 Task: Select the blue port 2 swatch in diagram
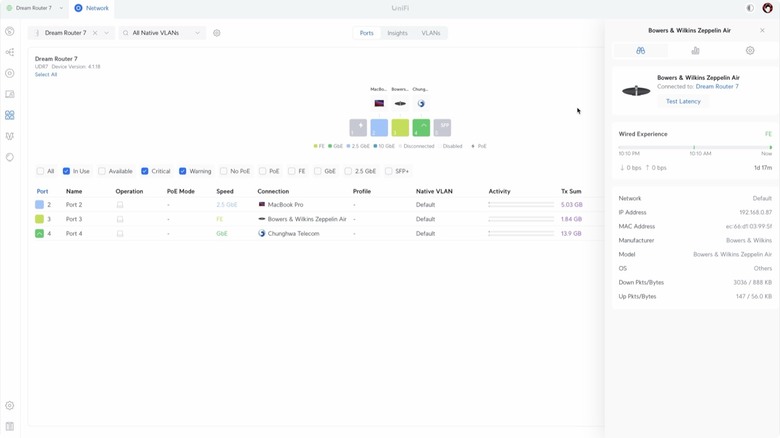(x=379, y=127)
